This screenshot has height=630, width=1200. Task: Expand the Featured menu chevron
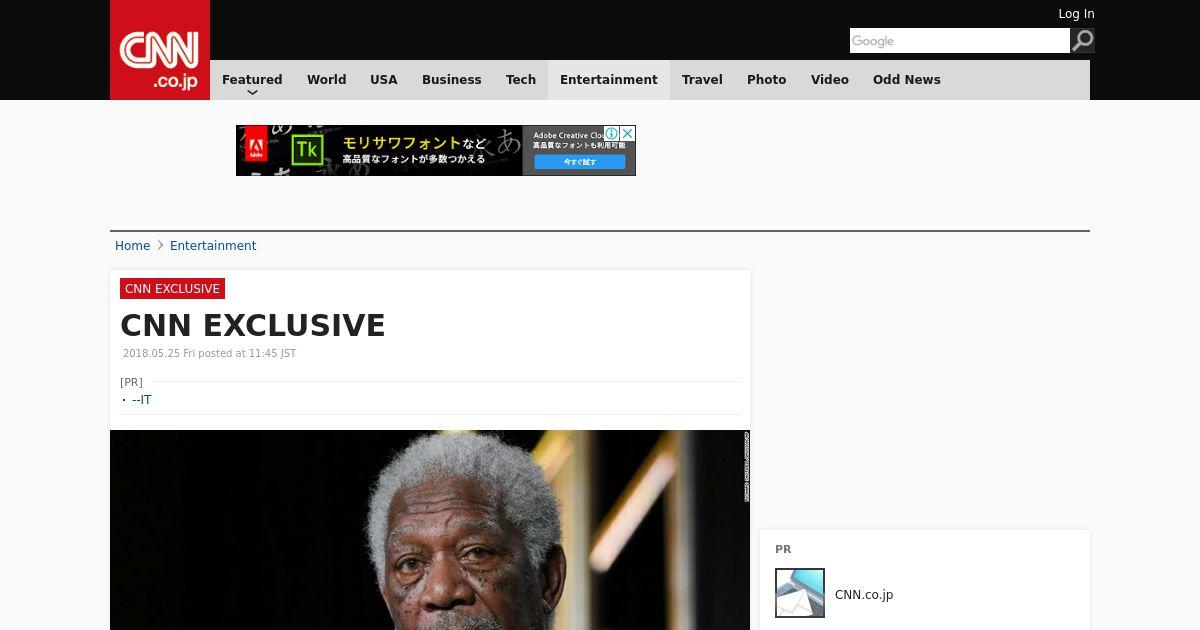coord(252,92)
